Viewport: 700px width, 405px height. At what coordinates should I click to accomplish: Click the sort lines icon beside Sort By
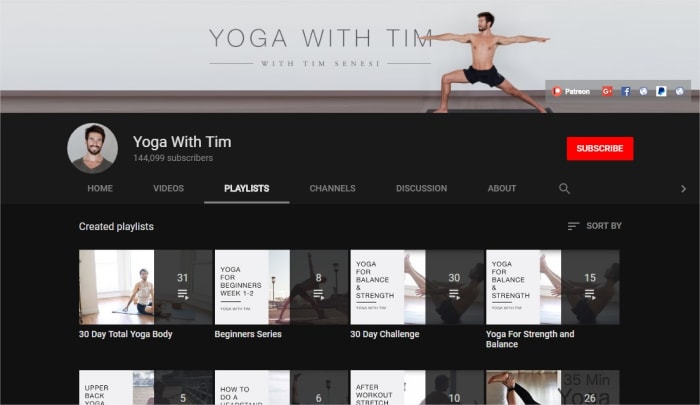tap(573, 226)
